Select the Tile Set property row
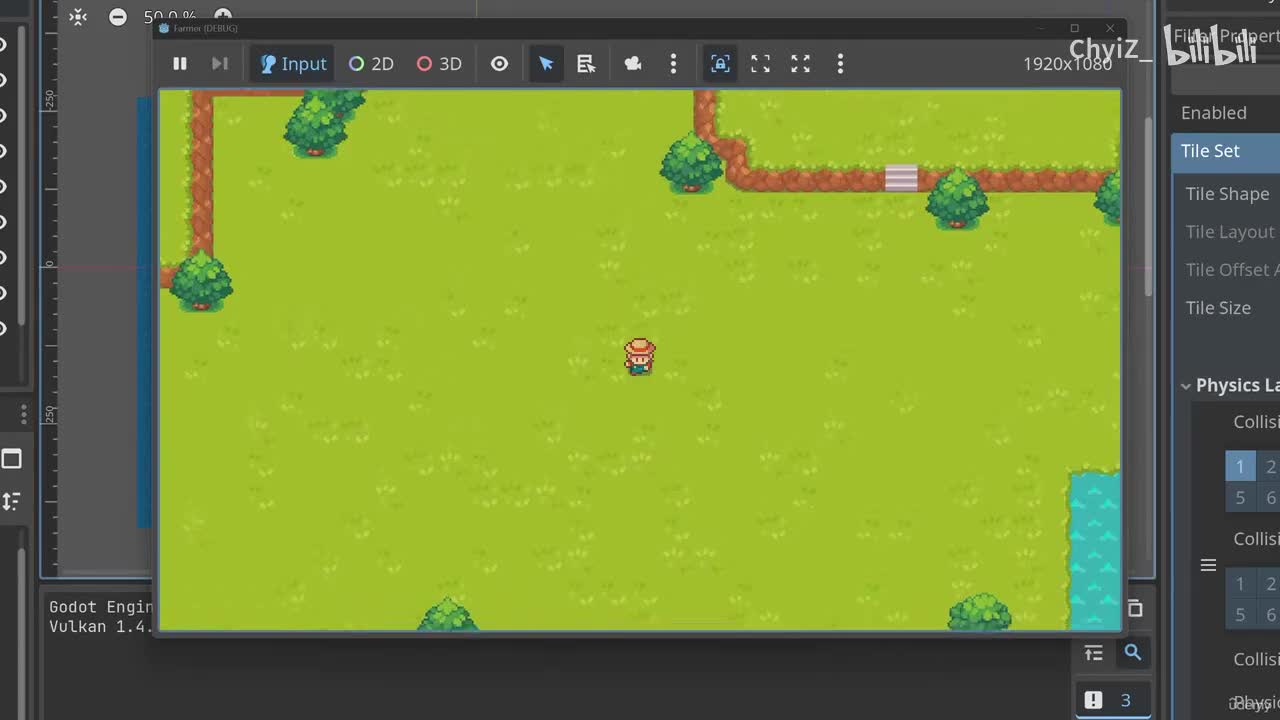 [1226, 151]
